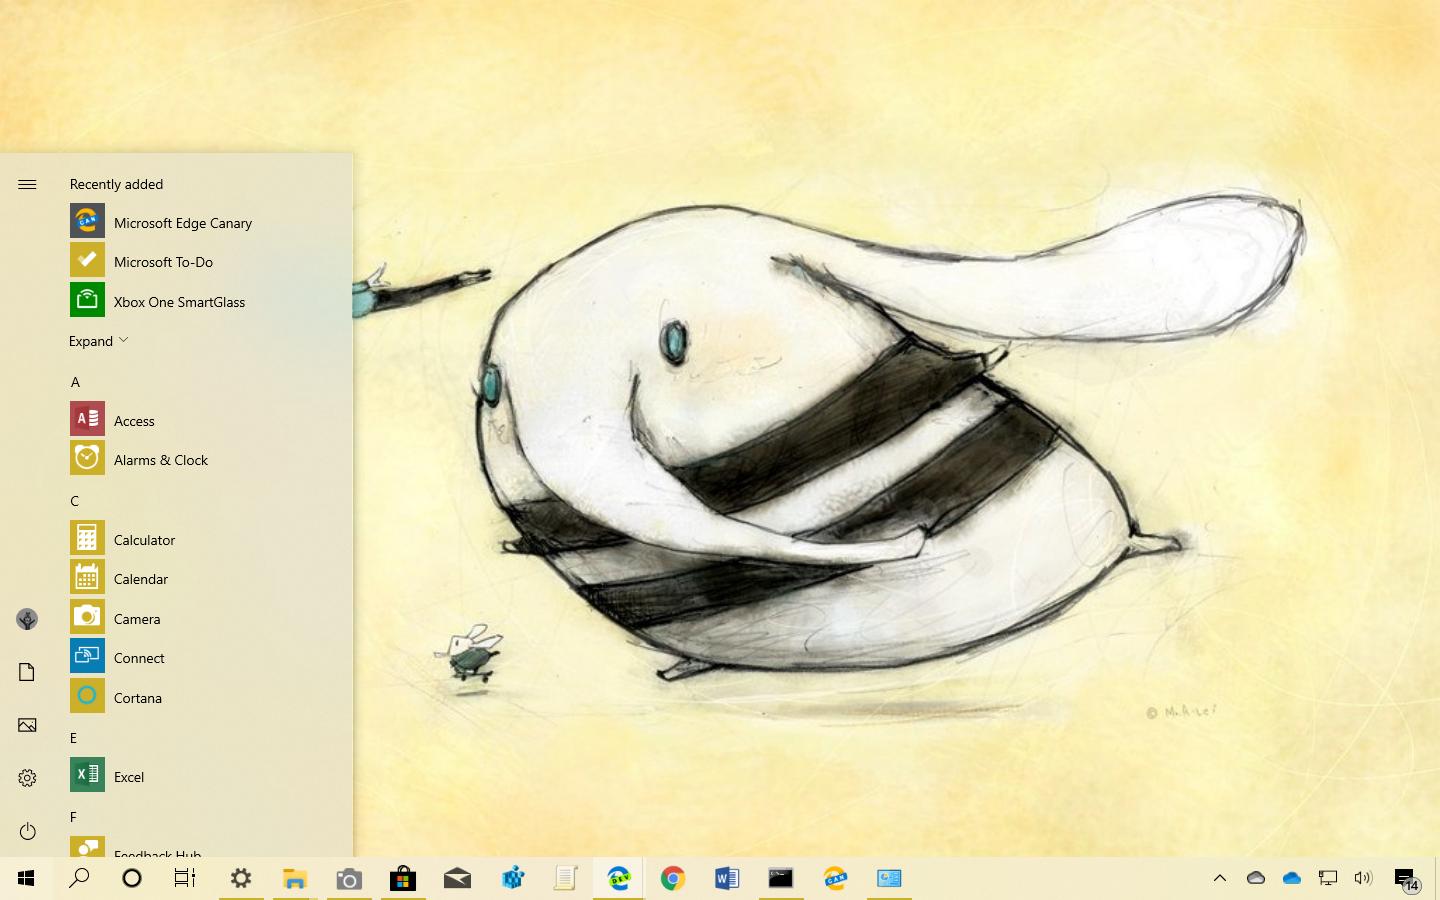Open Xbox One SmartGlass
This screenshot has width=1440, height=900.
tap(179, 301)
